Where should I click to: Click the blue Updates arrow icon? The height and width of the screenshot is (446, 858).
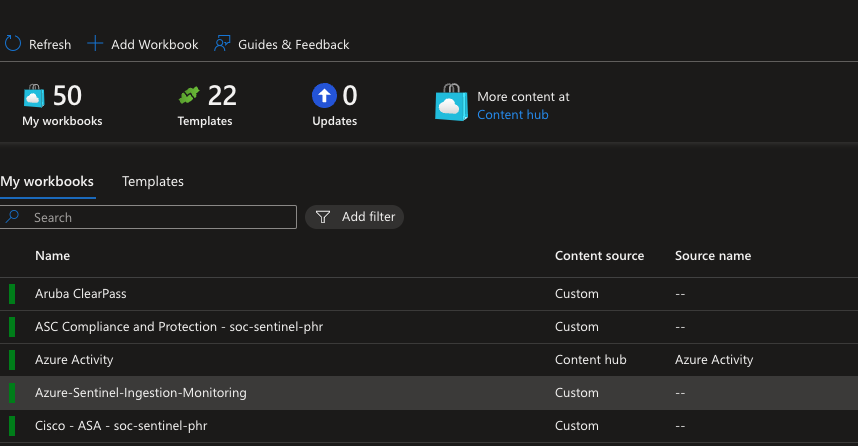click(x=323, y=96)
